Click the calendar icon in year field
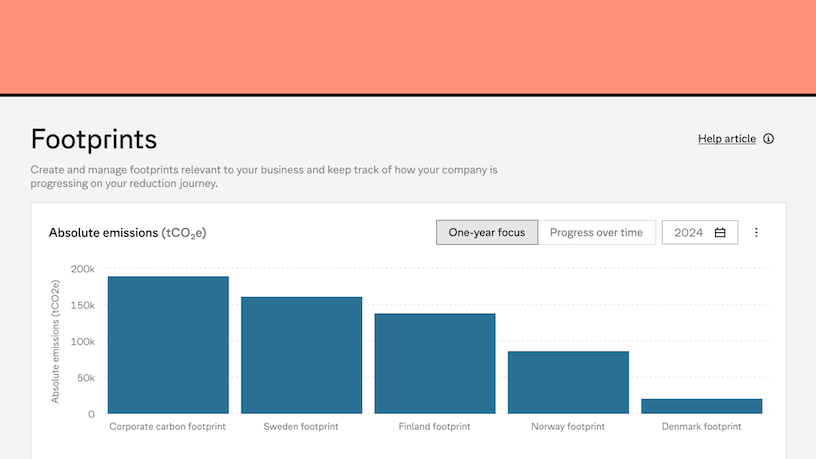Viewport: 816px width, 459px height. [x=720, y=233]
